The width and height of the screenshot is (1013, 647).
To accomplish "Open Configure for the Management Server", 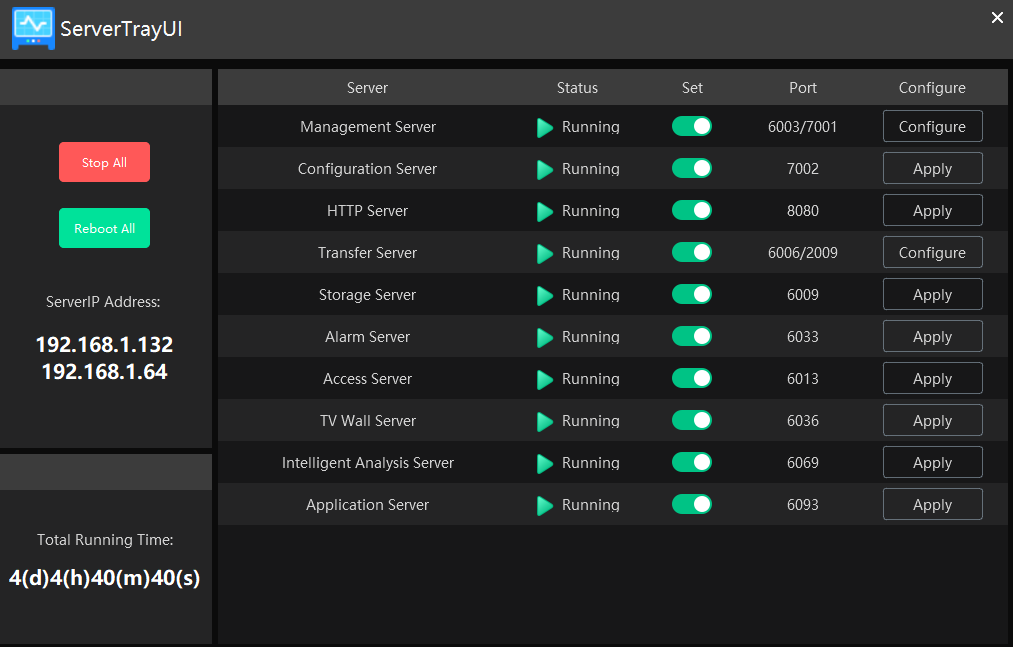I will [x=932, y=127].
